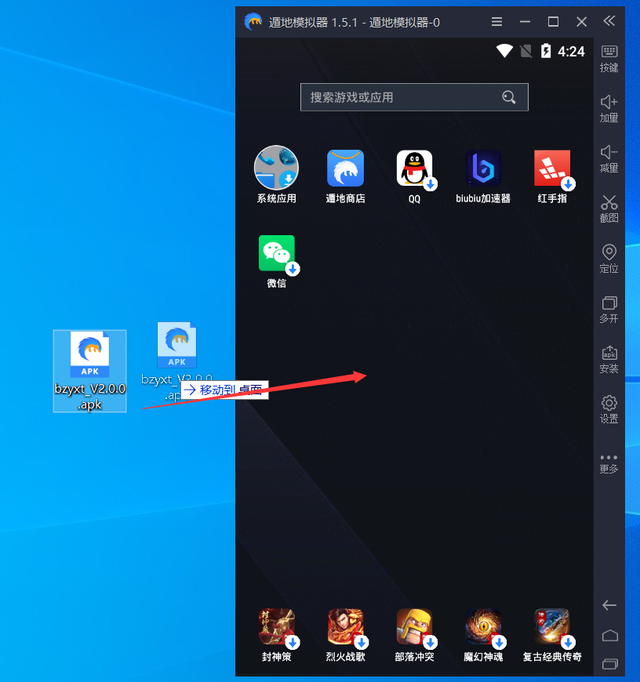Open the QQ app icon

pyautogui.click(x=415, y=168)
